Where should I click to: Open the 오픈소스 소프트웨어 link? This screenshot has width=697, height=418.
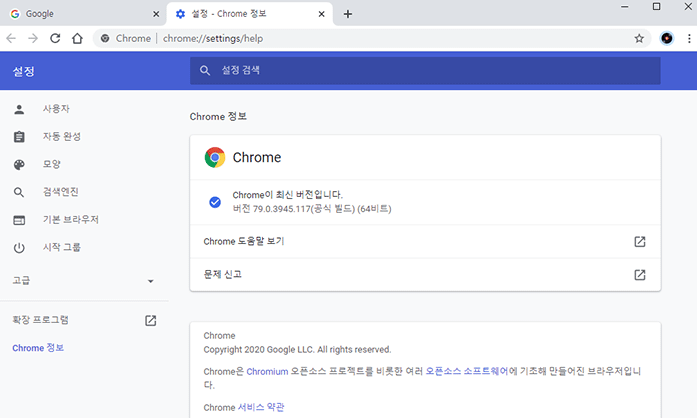click(467, 371)
